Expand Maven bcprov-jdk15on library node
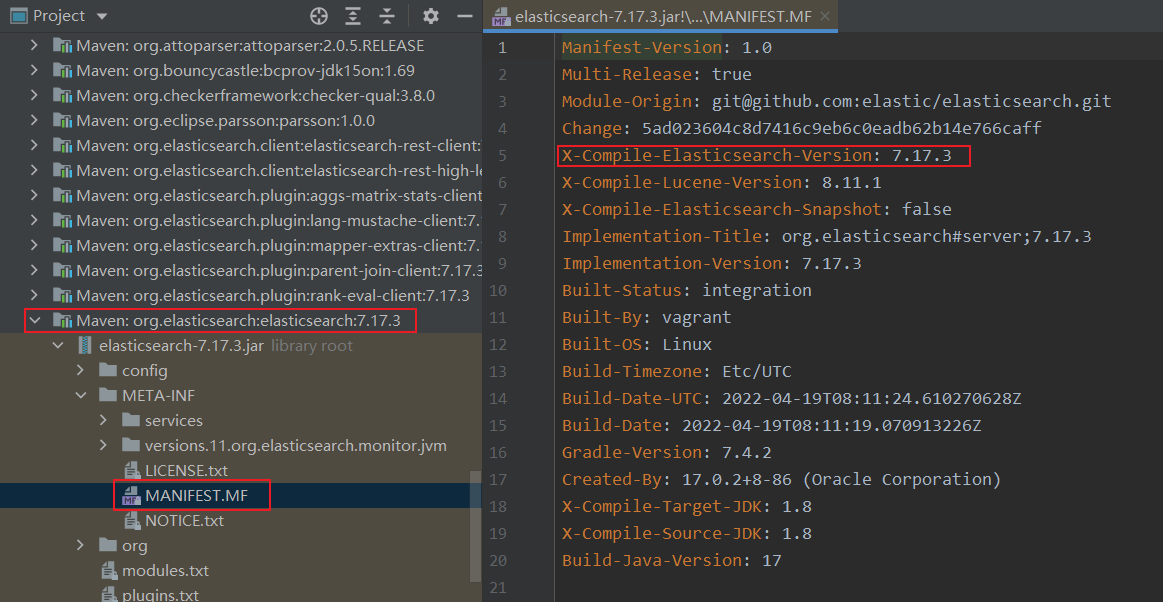 33,71
